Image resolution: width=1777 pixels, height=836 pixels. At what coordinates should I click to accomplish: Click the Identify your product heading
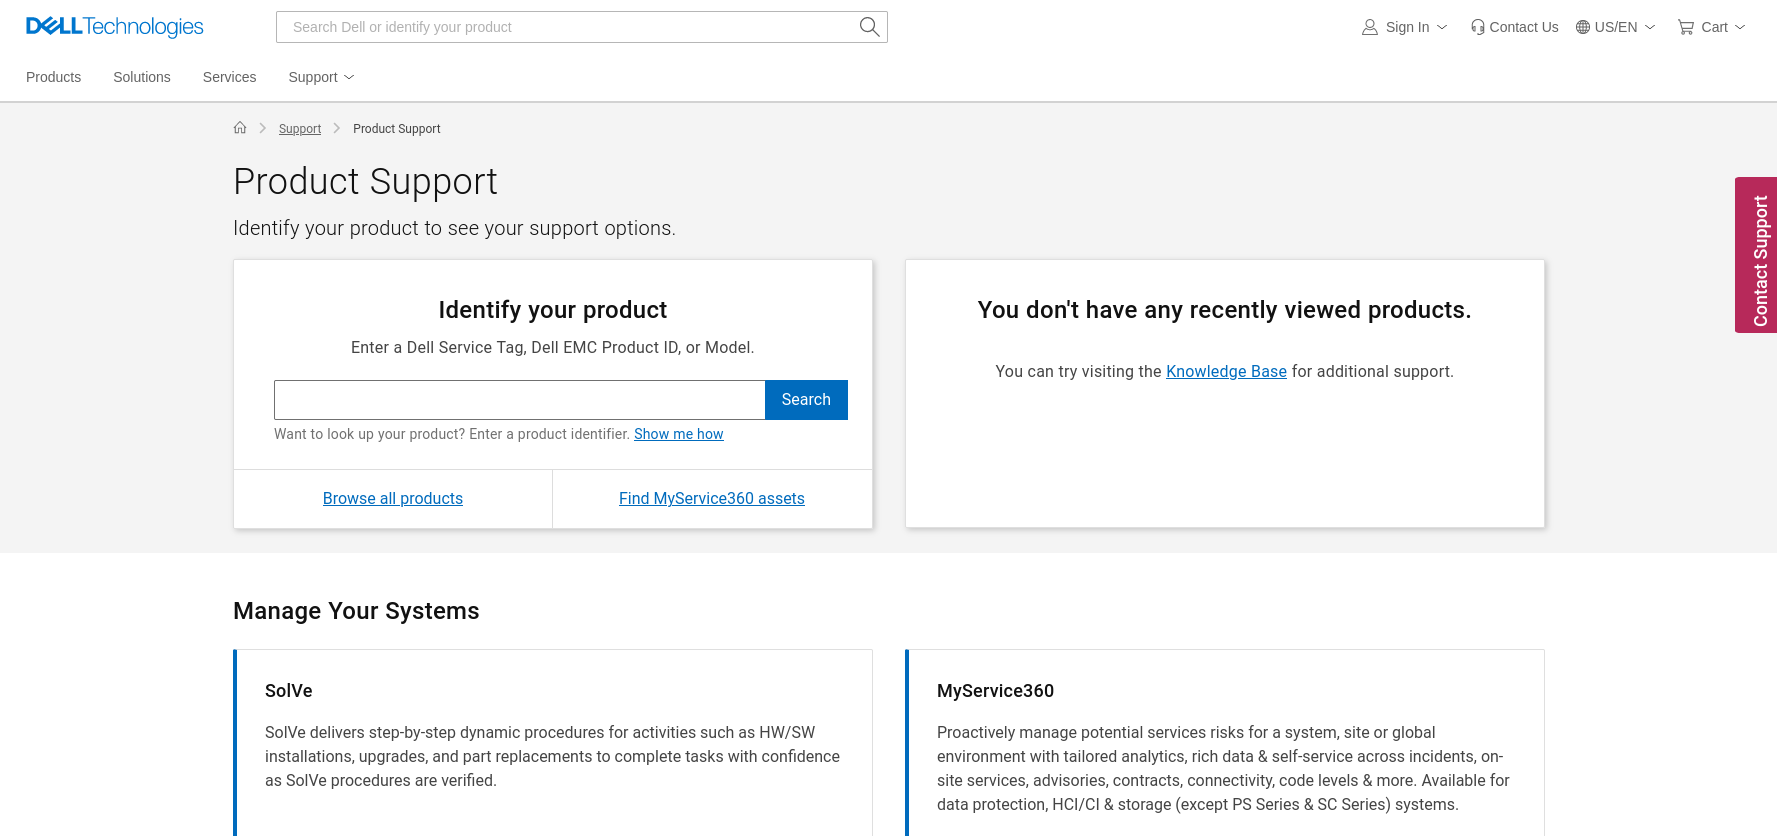coord(553,310)
